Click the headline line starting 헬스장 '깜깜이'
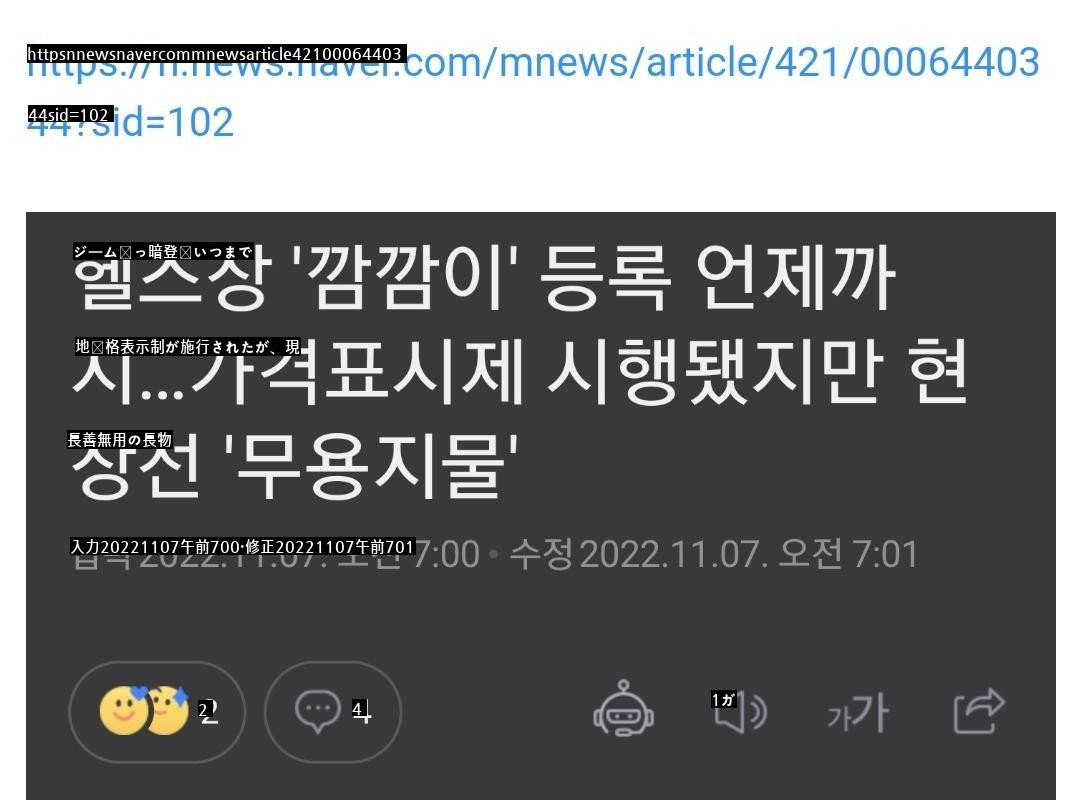Screen dimensions: 1080x800 pos(484,278)
